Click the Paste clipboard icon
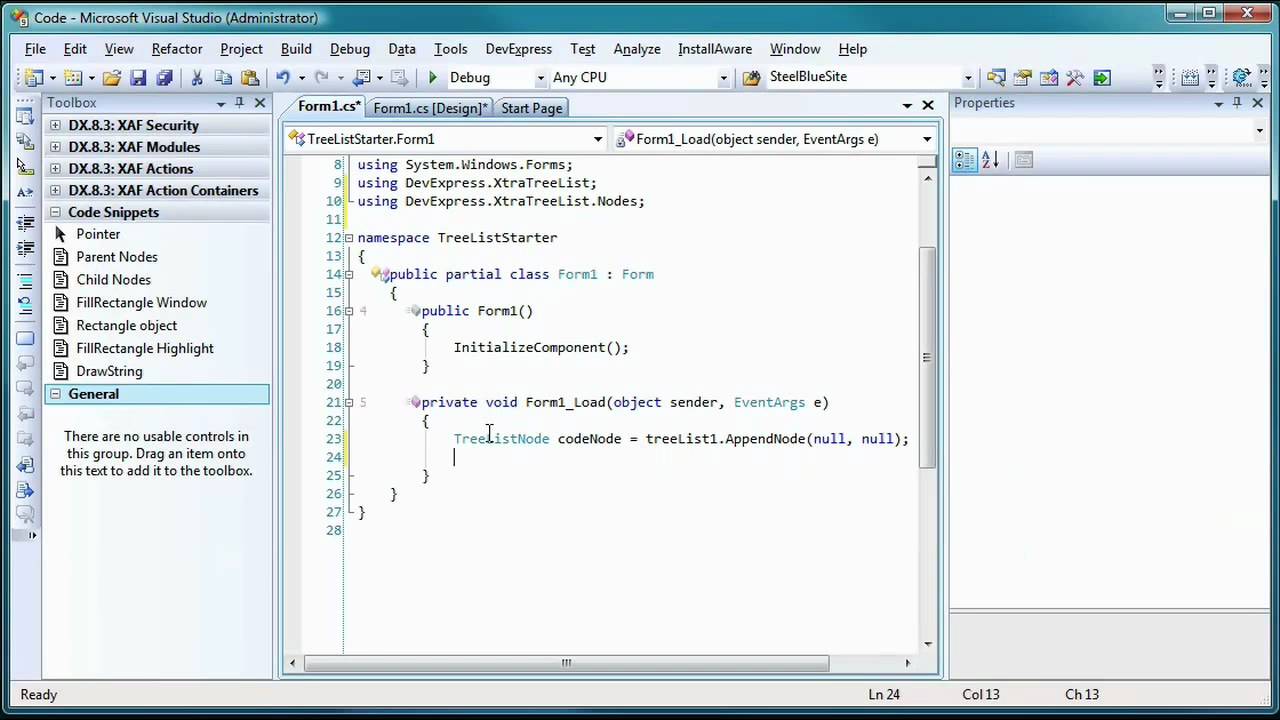Image resolution: width=1280 pixels, height=720 pixels. tap(250, 78)
